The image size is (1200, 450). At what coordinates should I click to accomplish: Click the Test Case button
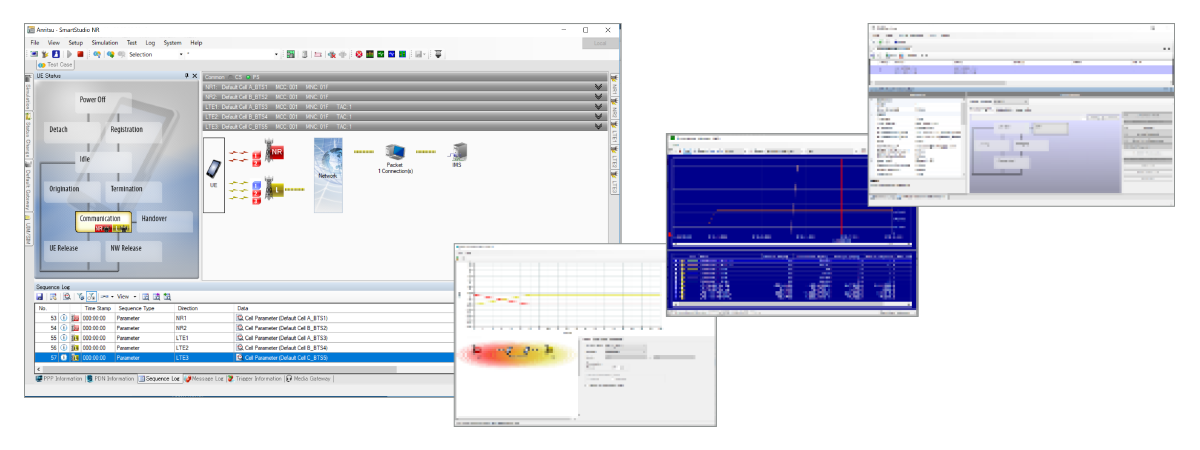[55, 65]
